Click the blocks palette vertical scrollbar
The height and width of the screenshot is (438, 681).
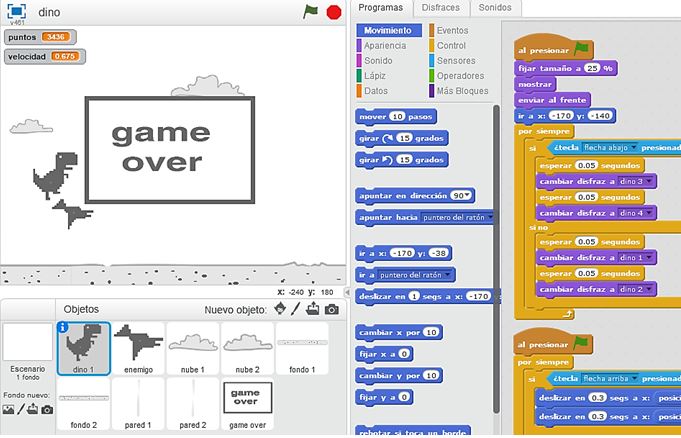coord(496,259)
